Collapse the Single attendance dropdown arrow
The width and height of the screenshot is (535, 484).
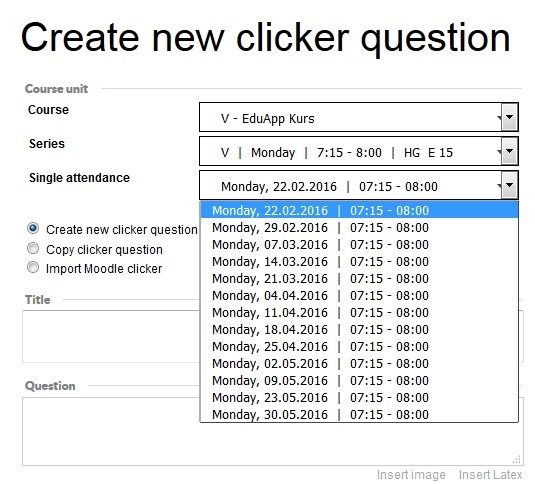click(509, 185)
